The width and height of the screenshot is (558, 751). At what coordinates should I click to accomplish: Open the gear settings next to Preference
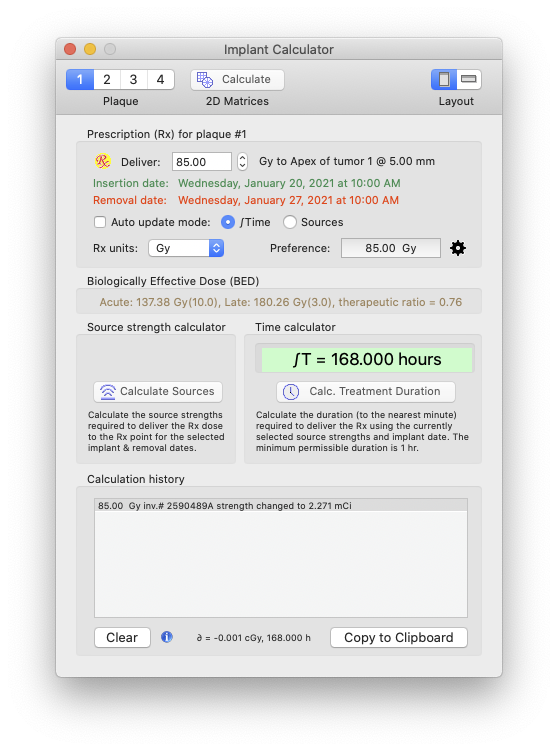[x=458, y=248]
